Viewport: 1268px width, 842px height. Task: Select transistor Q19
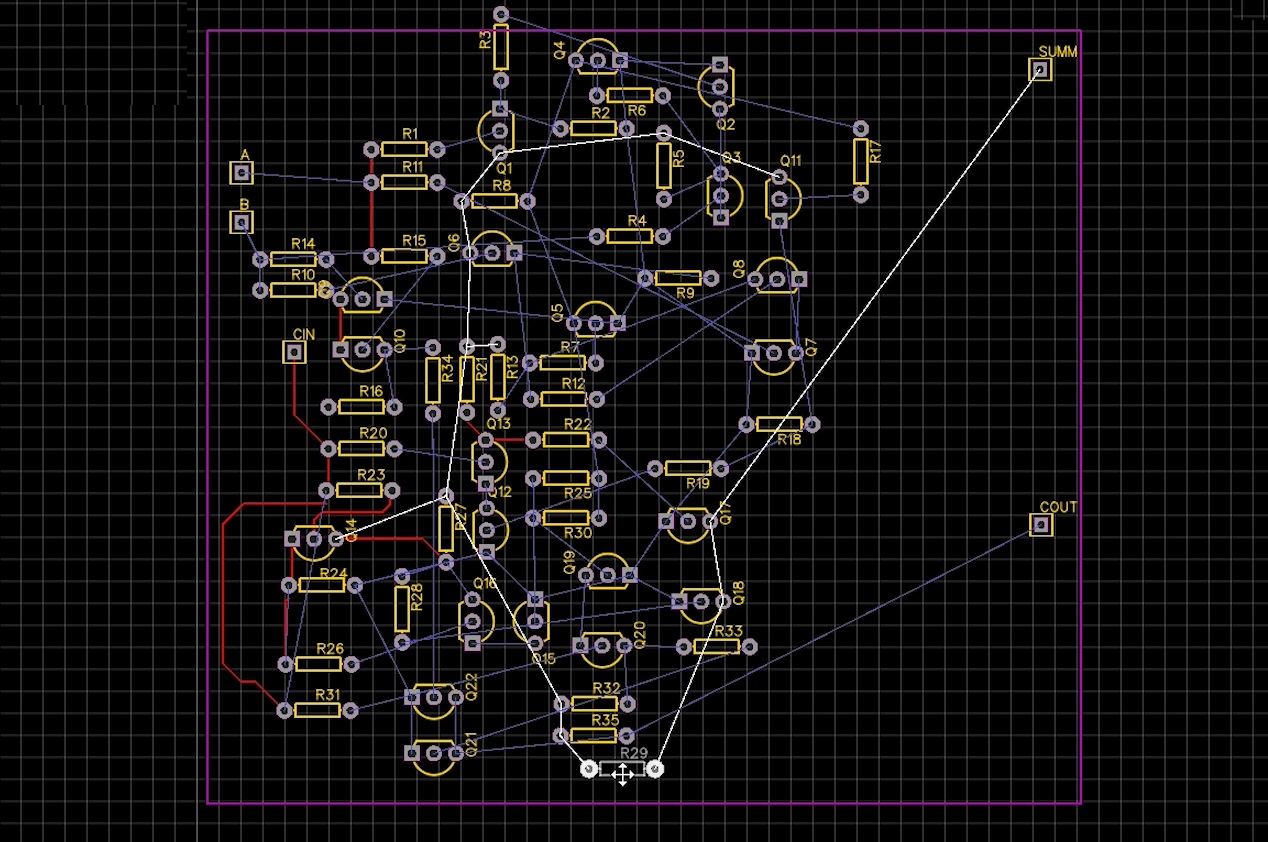coord(607,571)
